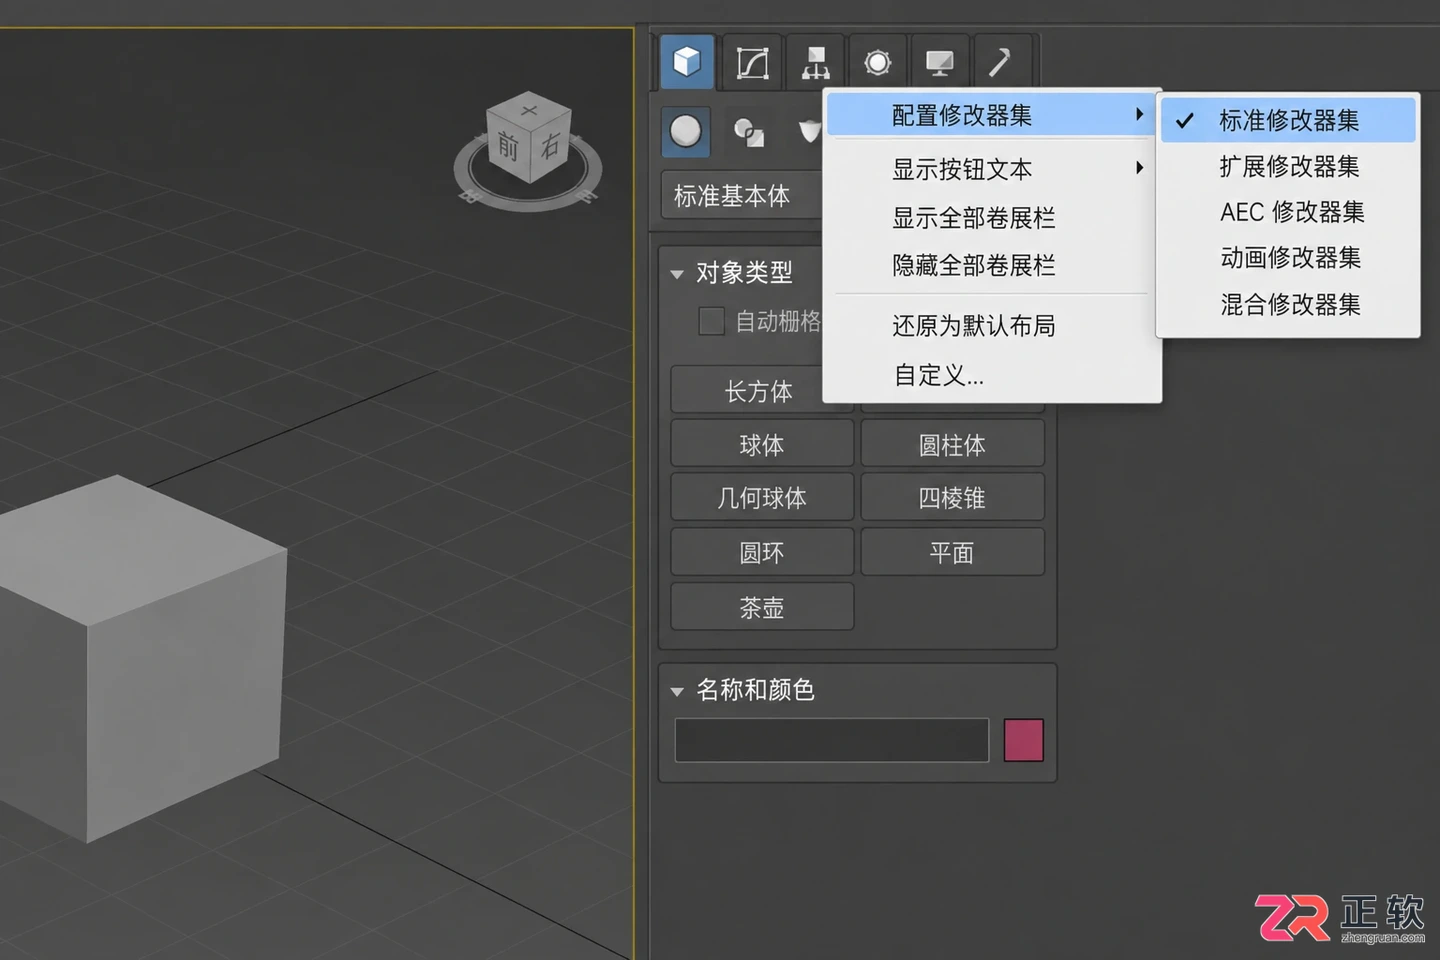Click the ViewCube 前 (front) face

[508, 148]
